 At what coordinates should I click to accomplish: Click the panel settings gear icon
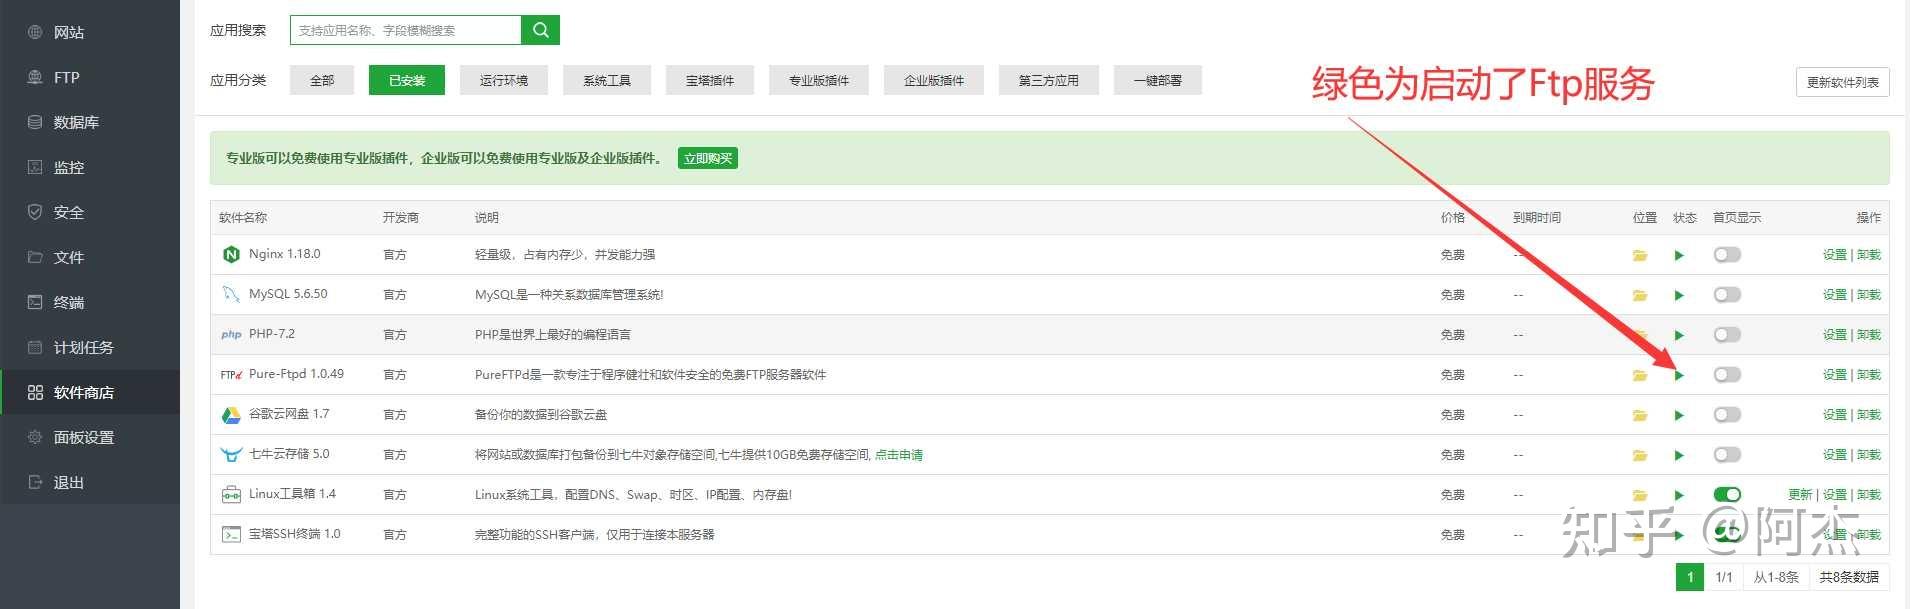(x=35, y=437)
